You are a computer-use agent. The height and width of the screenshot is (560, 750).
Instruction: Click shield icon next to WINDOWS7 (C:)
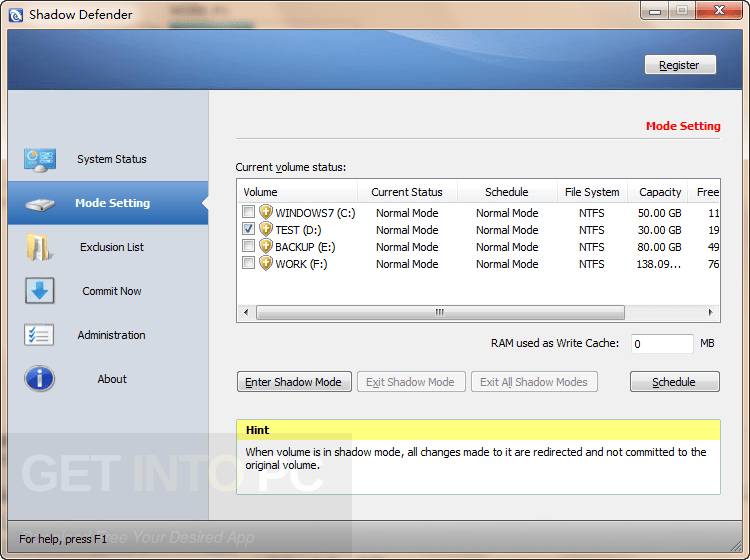265,212
